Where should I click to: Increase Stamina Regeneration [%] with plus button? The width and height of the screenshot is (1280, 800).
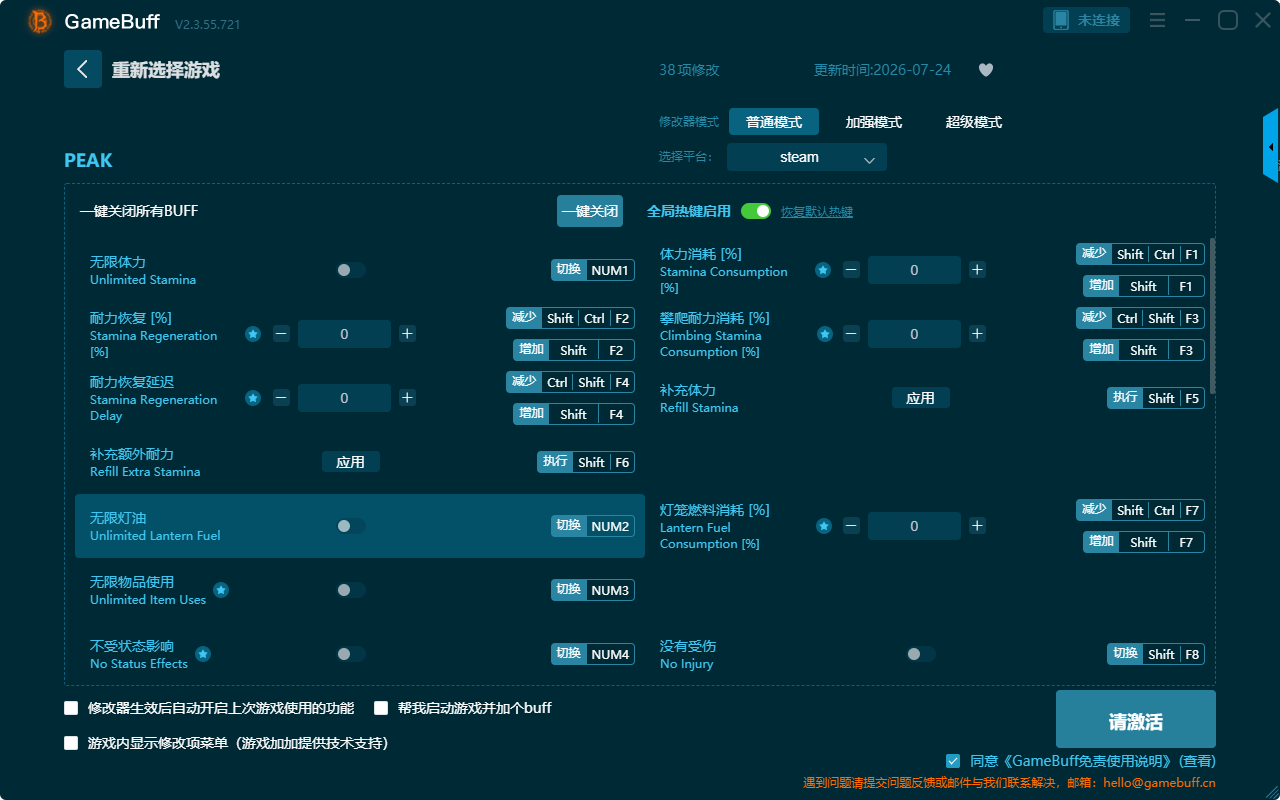pos(407,334)
